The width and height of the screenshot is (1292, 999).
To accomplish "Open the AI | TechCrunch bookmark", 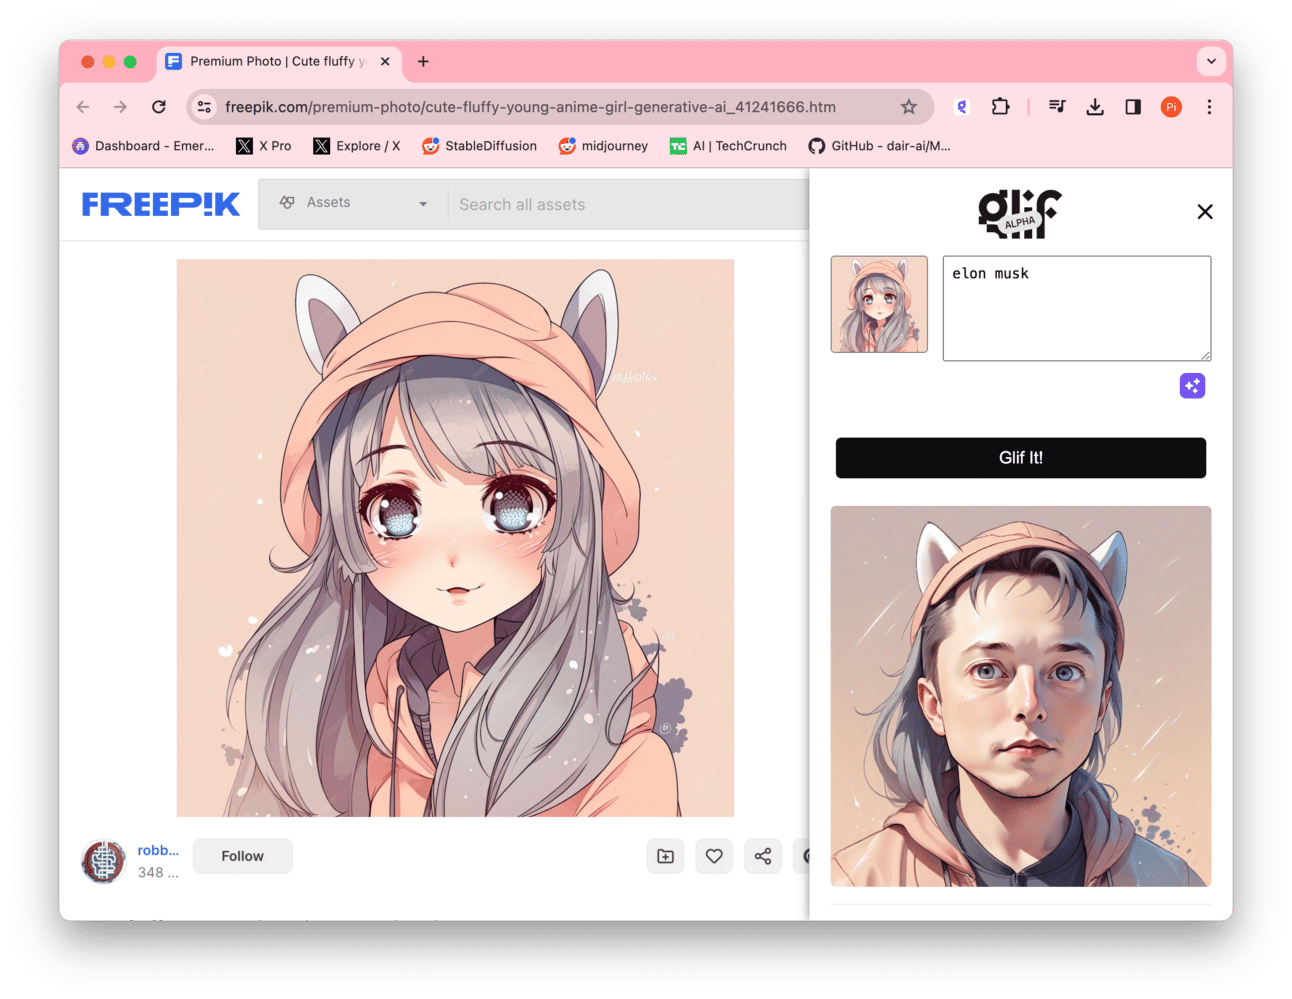I will (728, 146).
